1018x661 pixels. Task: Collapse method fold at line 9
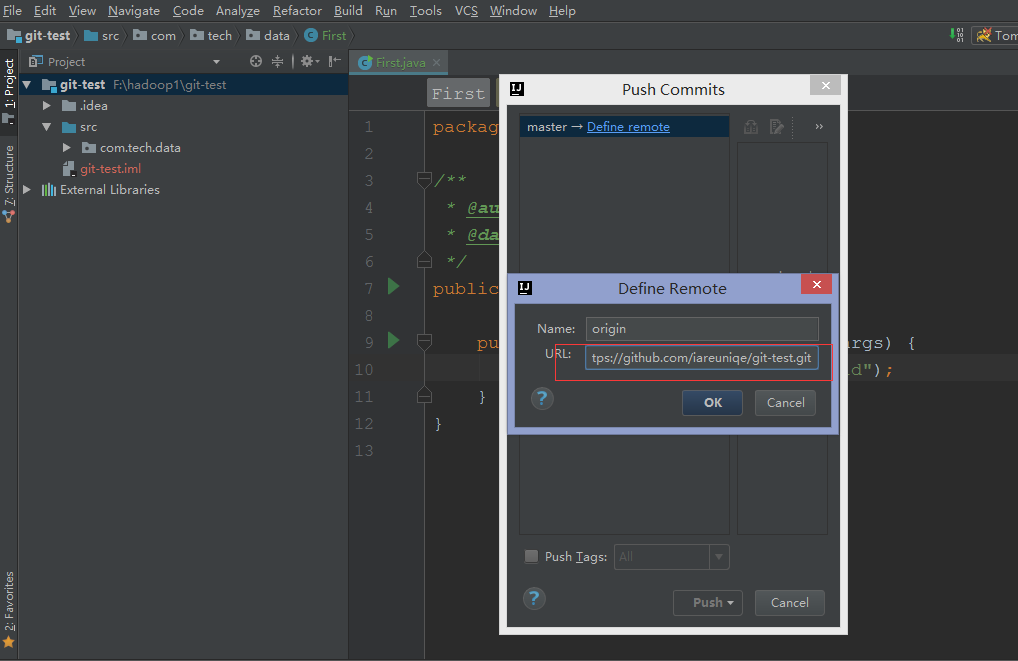(x=424, y=341)
